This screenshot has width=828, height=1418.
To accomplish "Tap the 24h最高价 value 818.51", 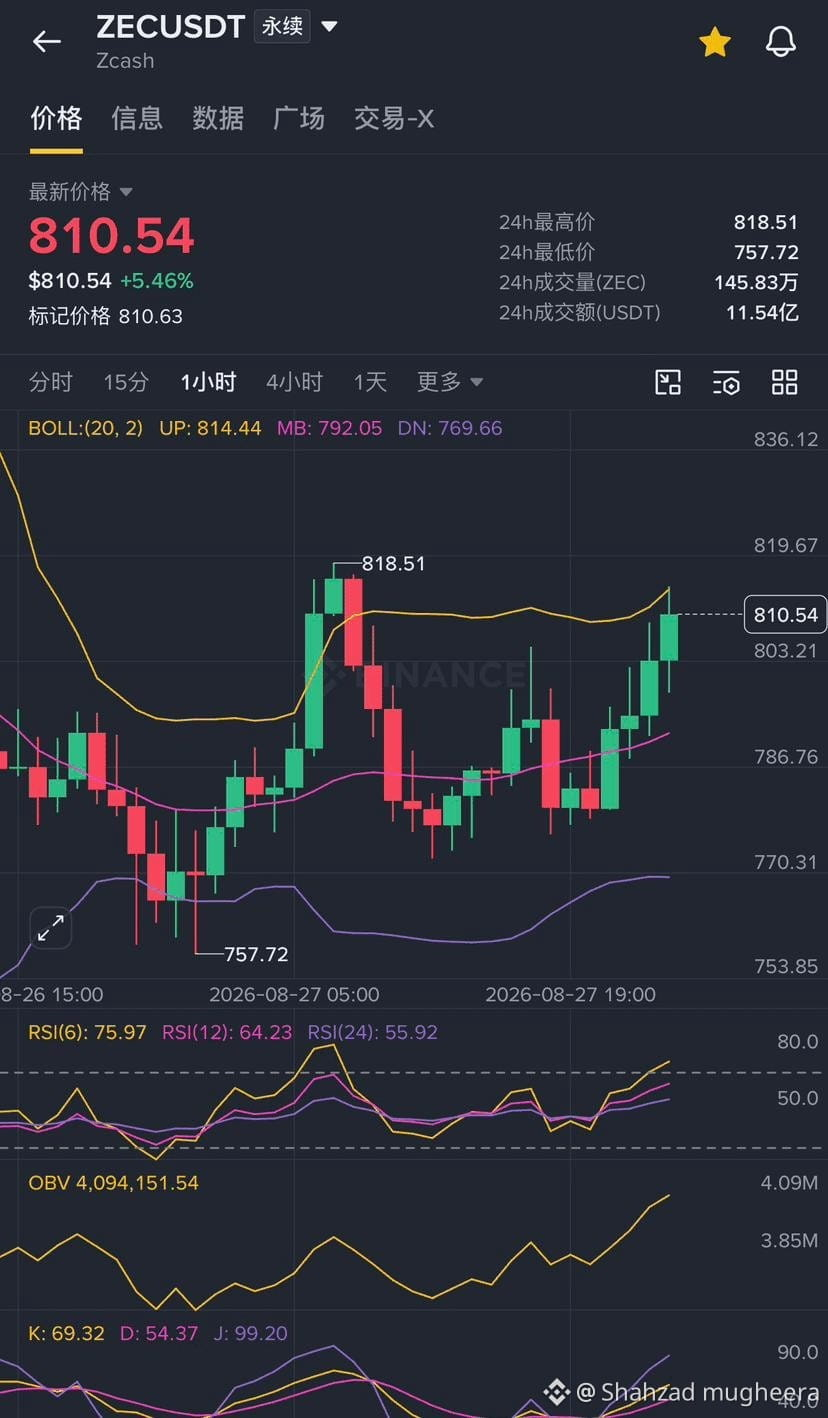I will (766, 222).
